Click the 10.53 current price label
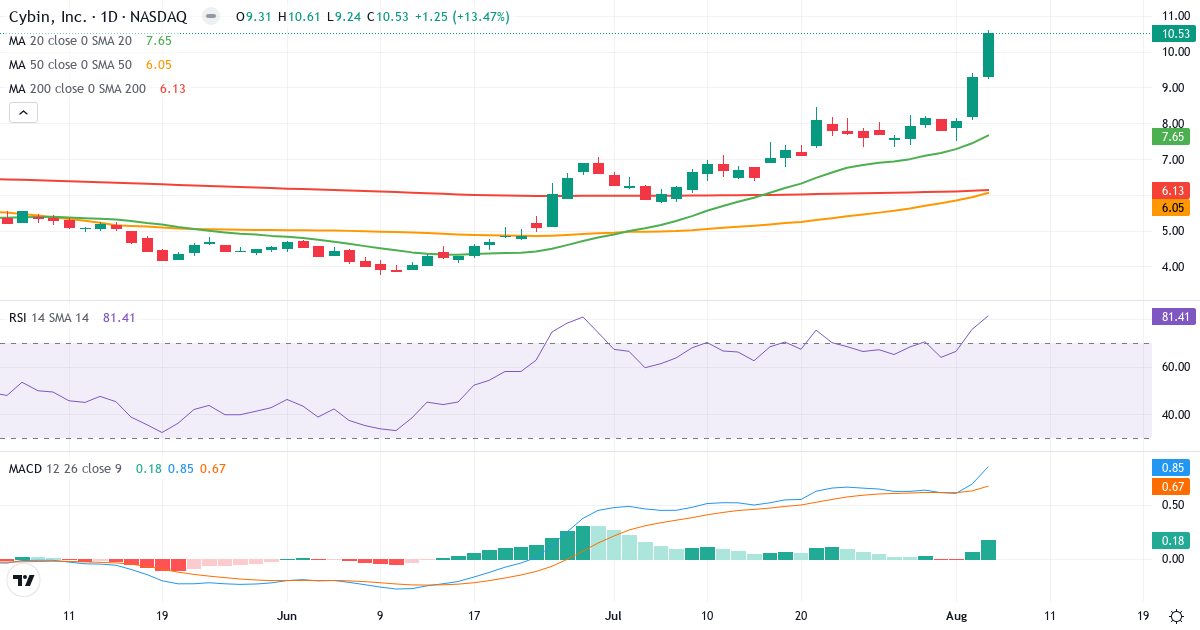 point(1173,33)
